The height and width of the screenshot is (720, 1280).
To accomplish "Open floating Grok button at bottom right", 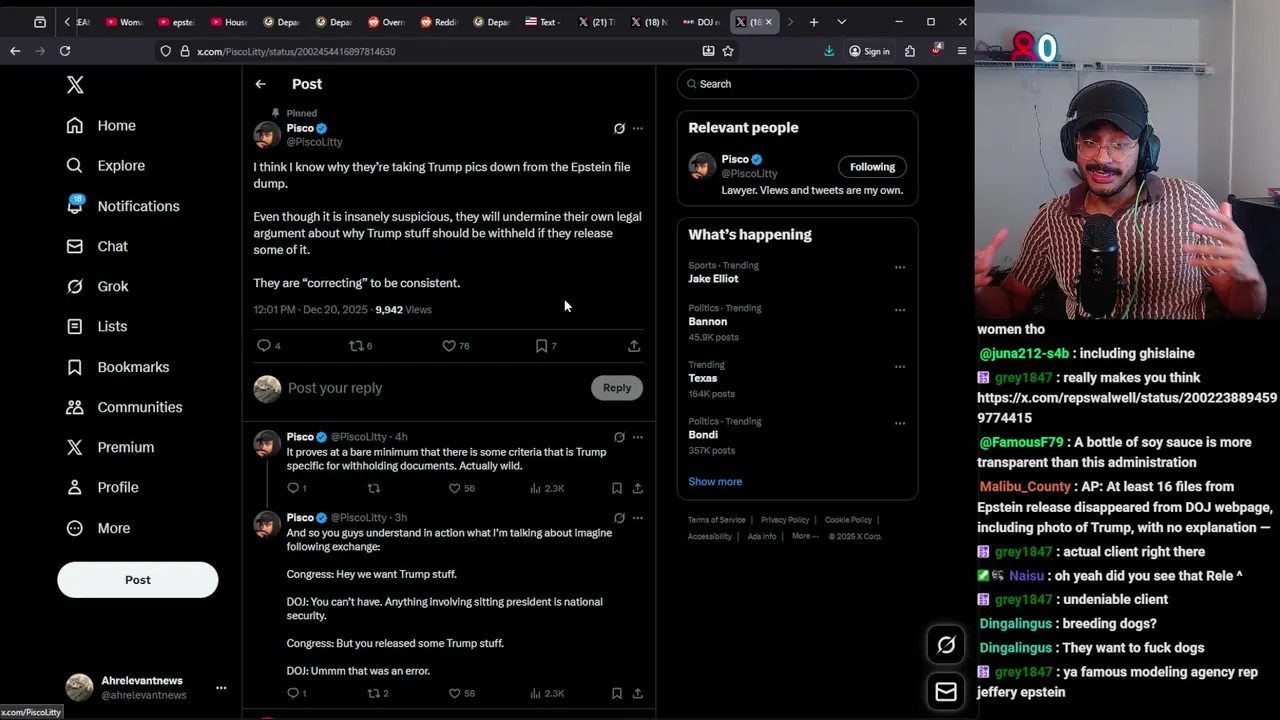I will click(x=946, y=645).
